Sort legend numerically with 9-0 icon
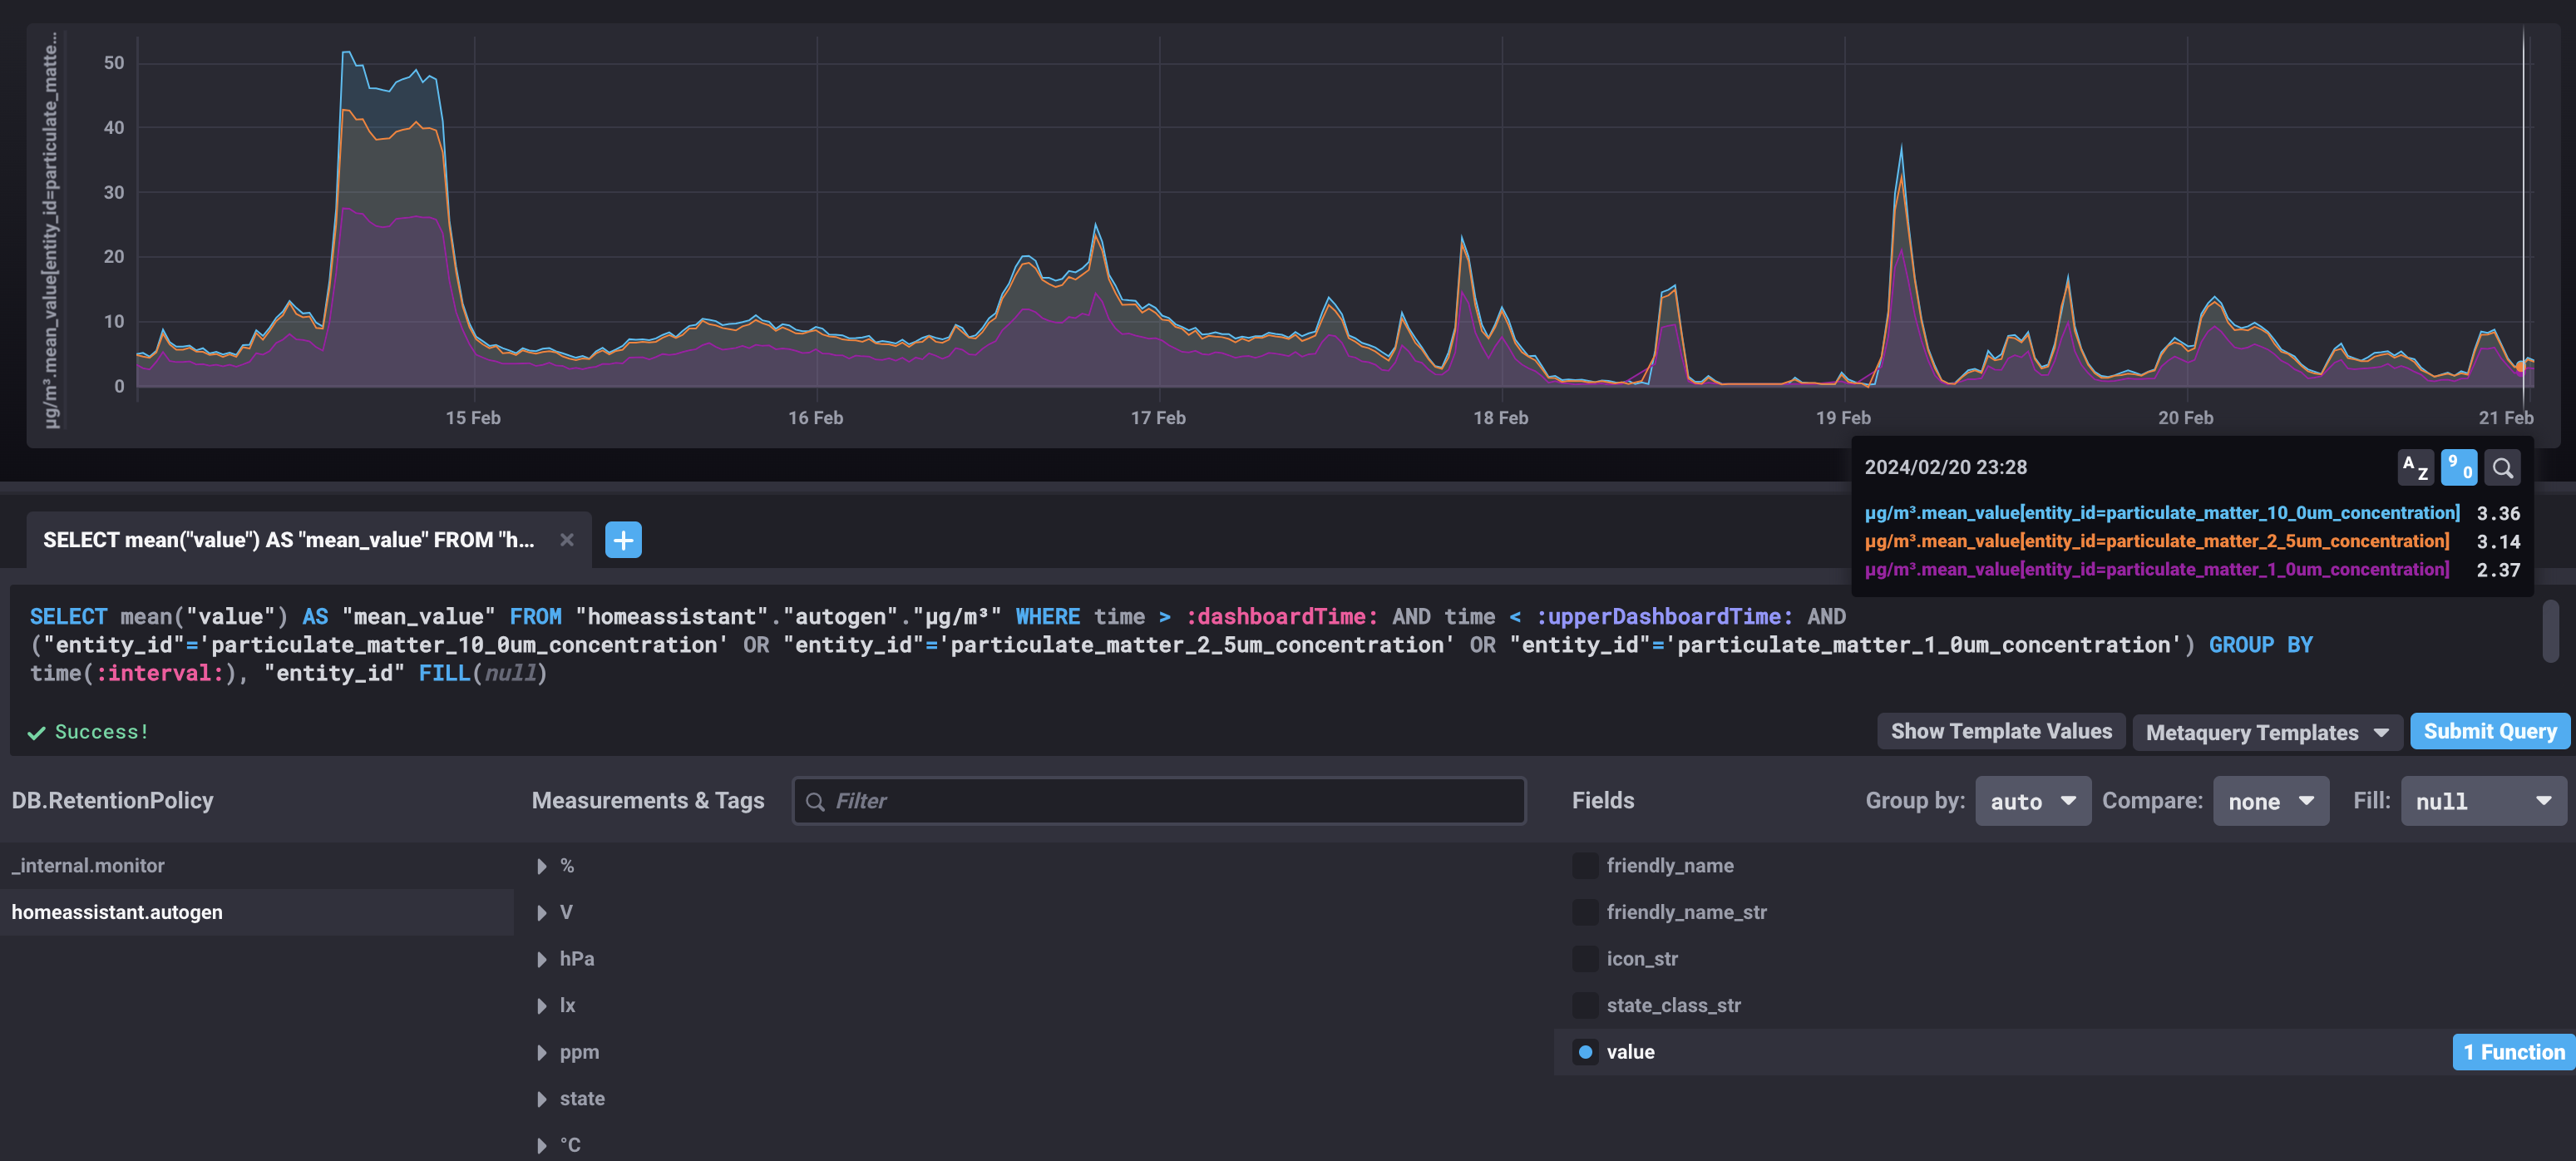This screenshot has width=2576, height=1161. 2459,467
